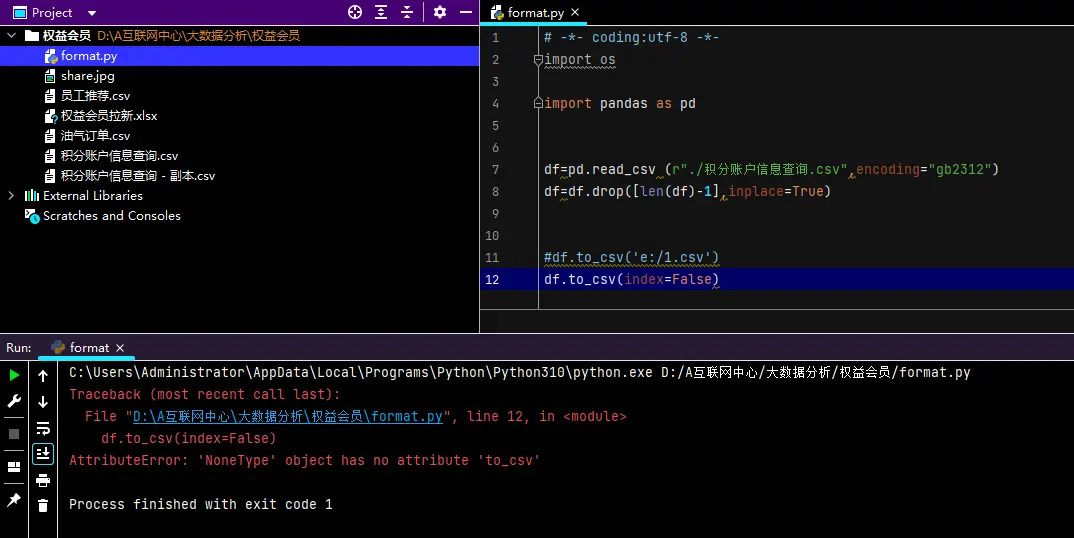This screenshot has height=538, width=1074.
Task: Select format.py in the project tree
Action: [239, 56]
